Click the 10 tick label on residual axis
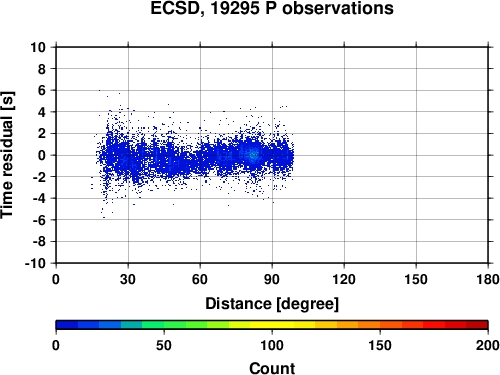This screenshot has height=375, width=500. coord(38,47)
